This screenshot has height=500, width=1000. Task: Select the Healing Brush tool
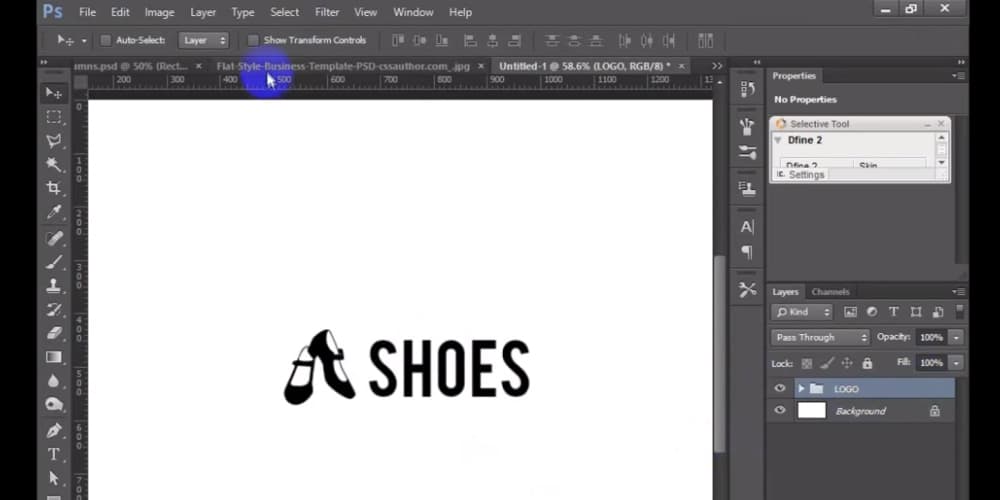click(54, 238)
